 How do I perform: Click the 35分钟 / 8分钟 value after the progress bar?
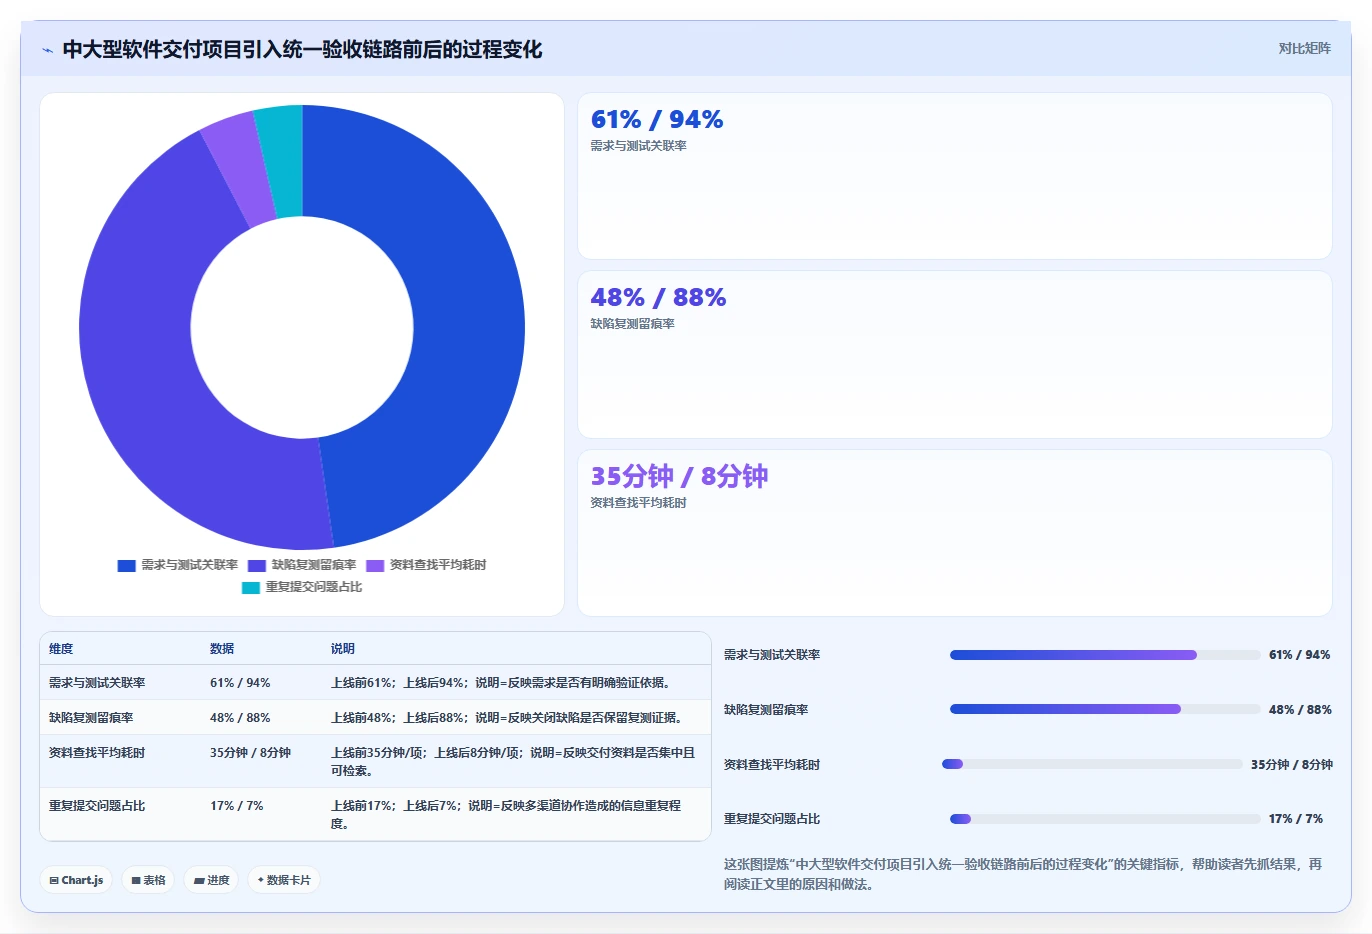pos(1292,765)
